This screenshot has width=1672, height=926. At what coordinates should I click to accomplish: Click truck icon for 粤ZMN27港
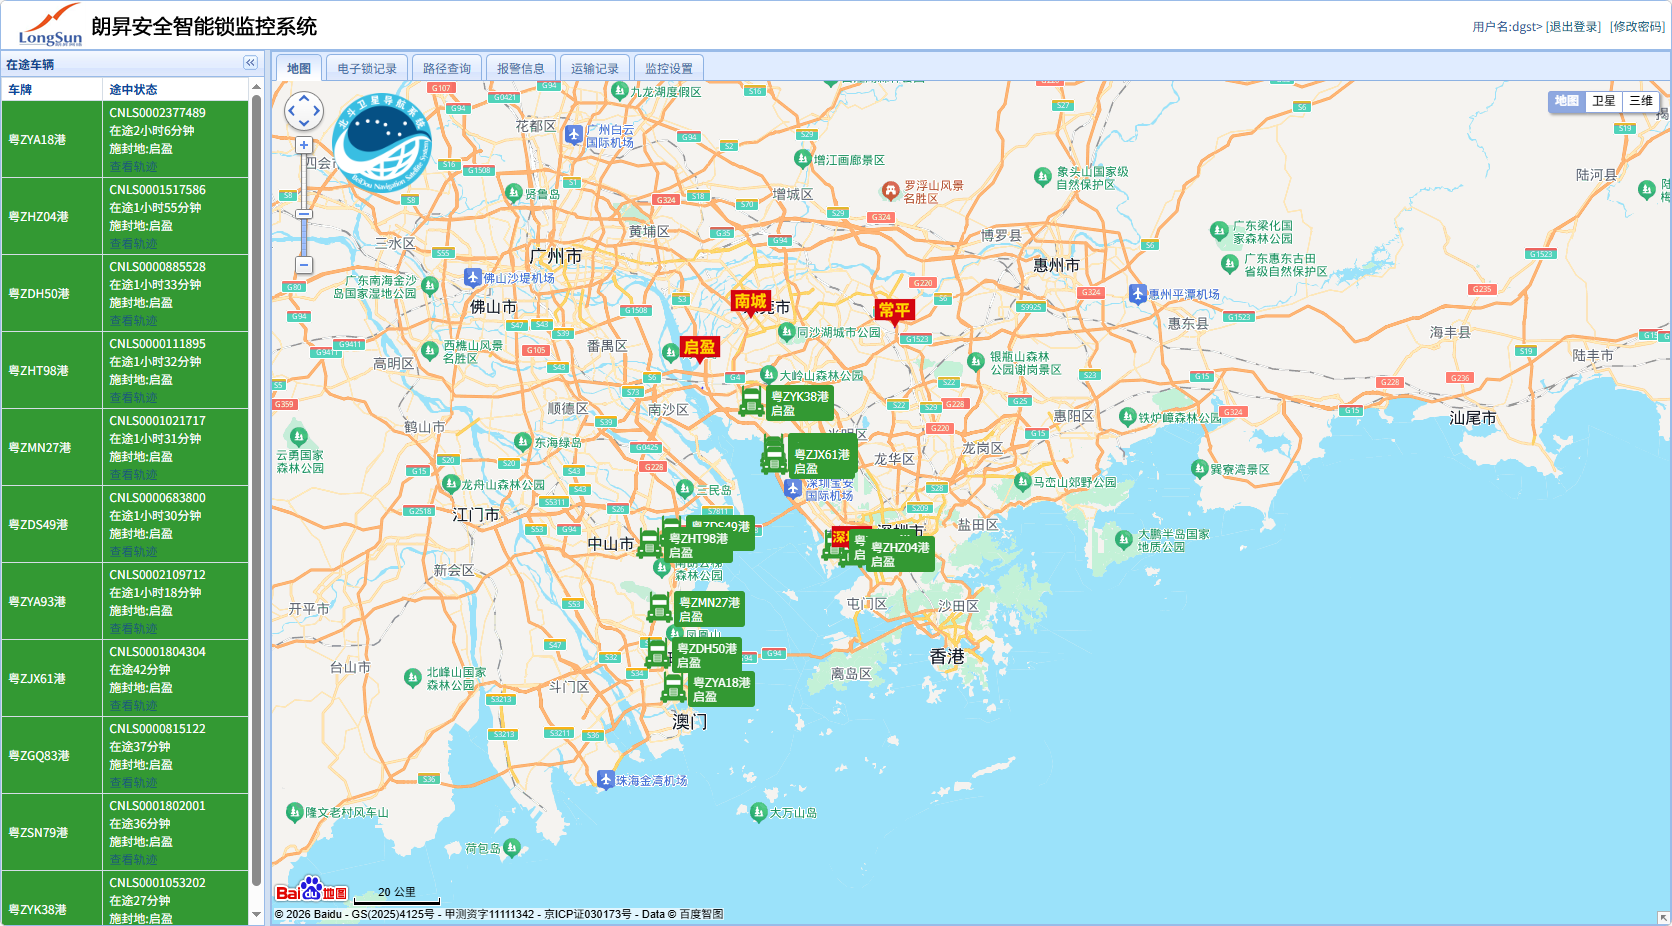659,608
